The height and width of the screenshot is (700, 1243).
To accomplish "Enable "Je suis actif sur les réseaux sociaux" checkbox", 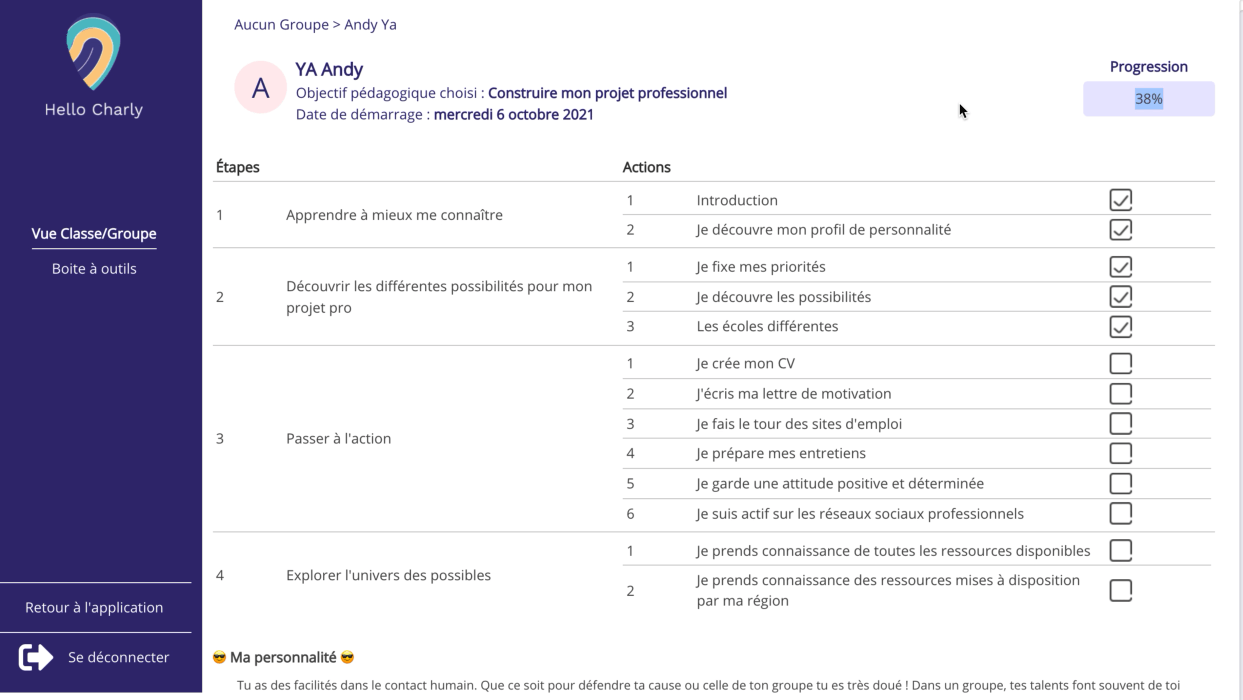I will click(x=1120, y=513).
